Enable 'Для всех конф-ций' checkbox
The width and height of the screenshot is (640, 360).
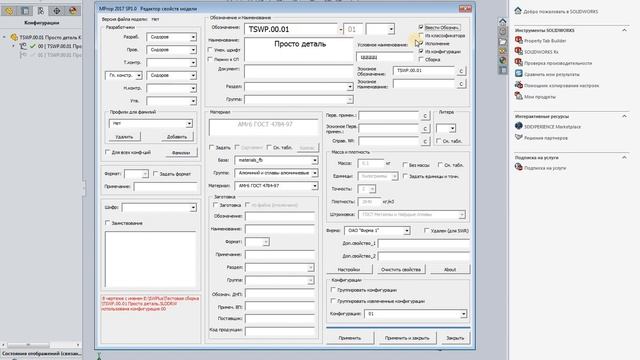coord(108,152)
